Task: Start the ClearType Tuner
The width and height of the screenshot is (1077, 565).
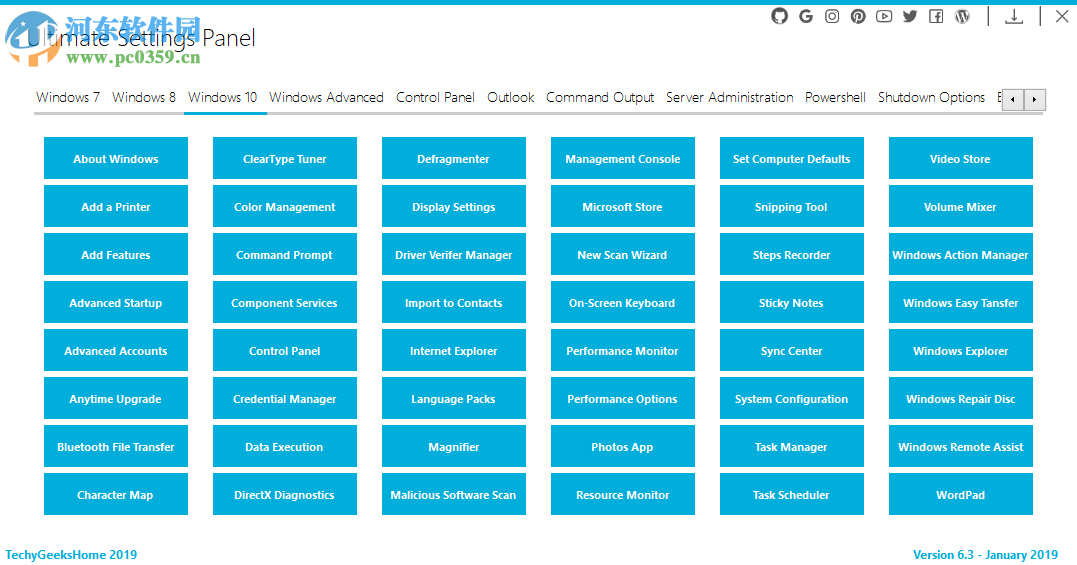Action: [x=284, y=158]
